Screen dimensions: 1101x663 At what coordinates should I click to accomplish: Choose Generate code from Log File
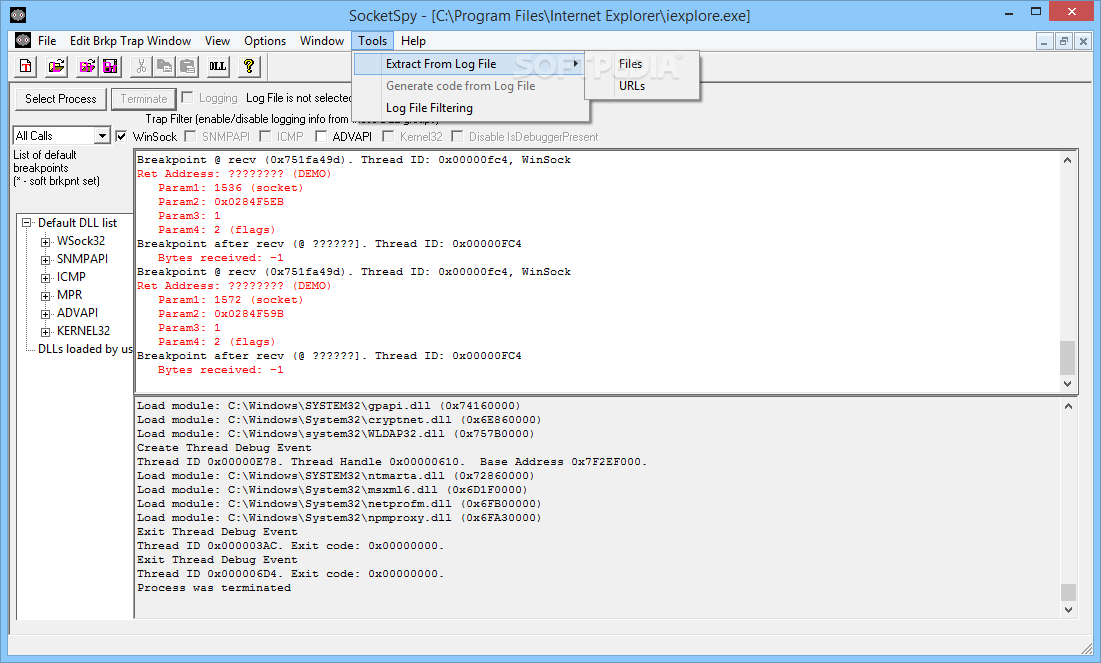click(x=468, y=86)
